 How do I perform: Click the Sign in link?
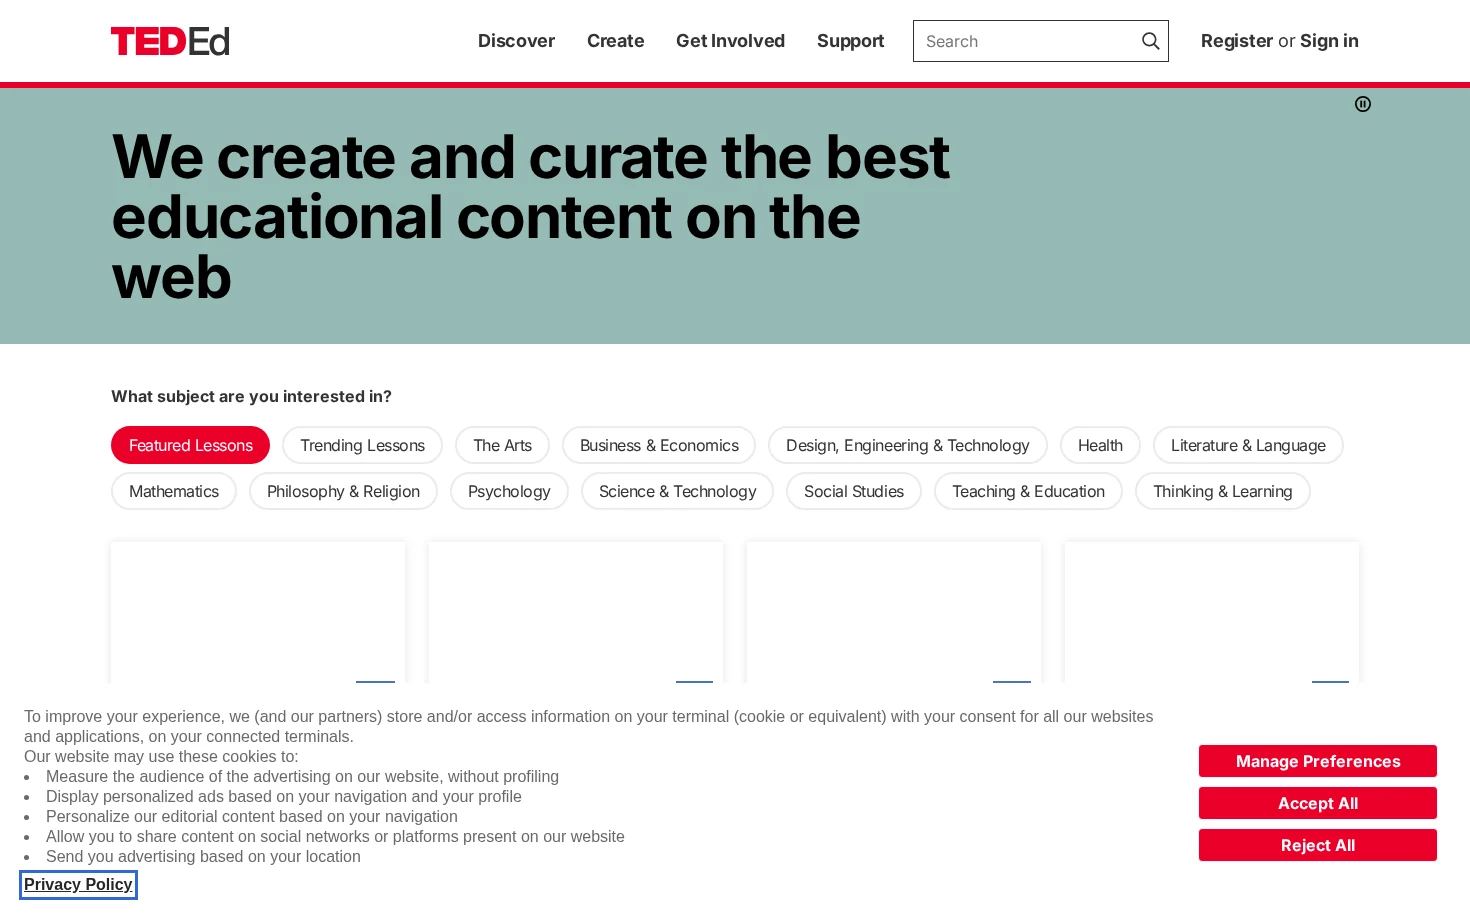[1329, 41]
